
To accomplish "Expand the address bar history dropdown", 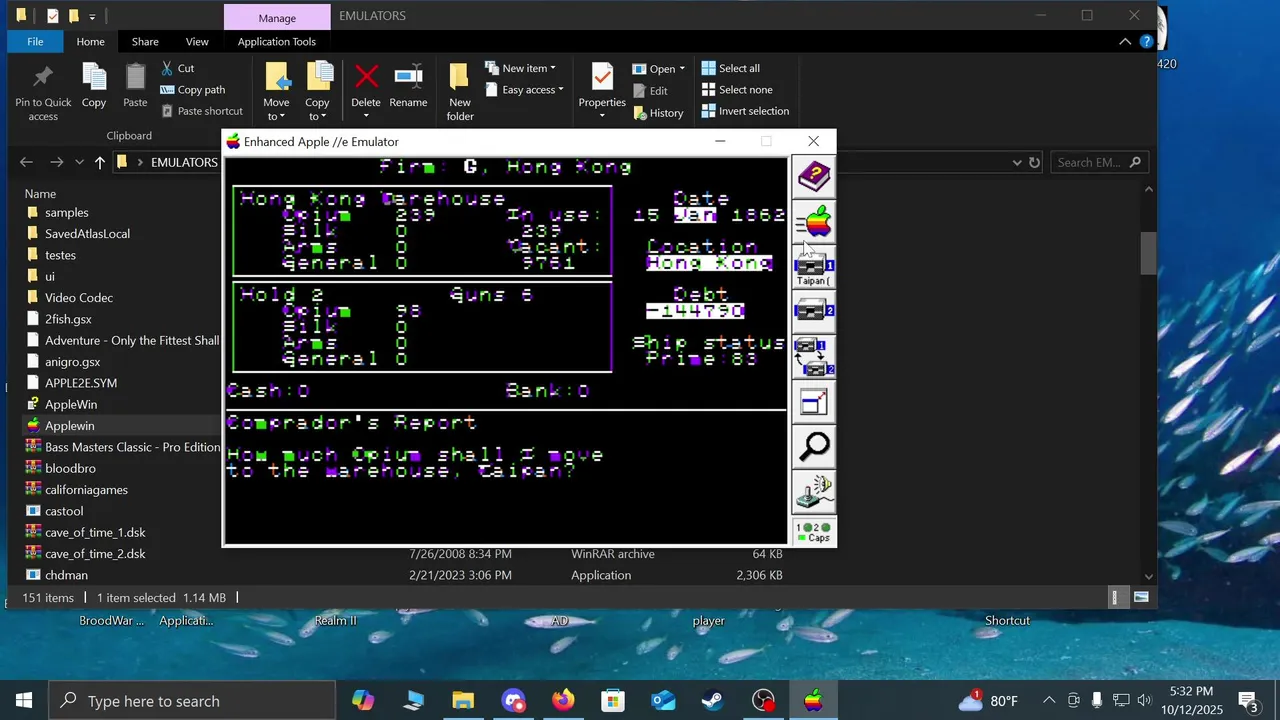I will coord(1017,162).
